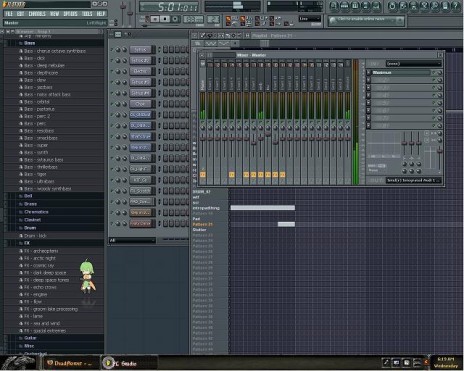
Task: Click the clip block on Pattern 21 row
Action: [x=286, y=224]
